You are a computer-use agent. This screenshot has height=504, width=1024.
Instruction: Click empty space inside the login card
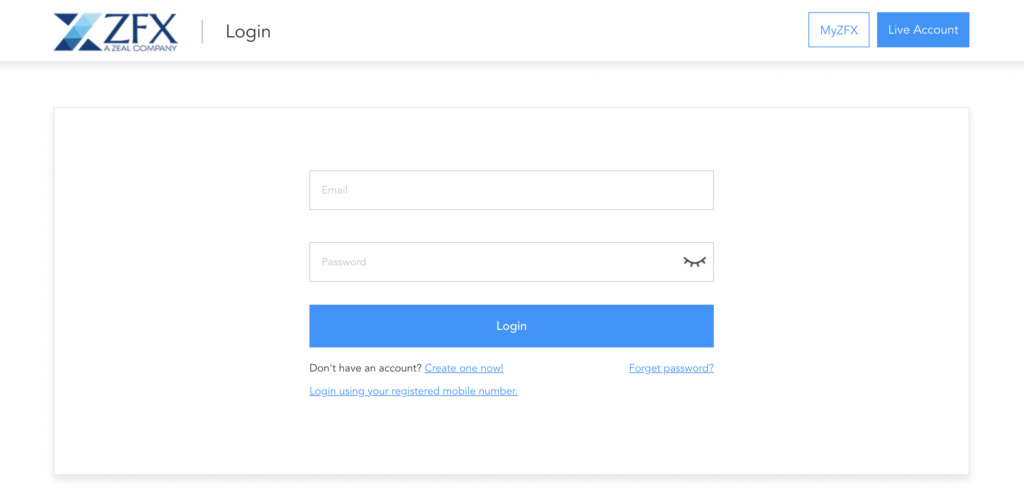180,300
